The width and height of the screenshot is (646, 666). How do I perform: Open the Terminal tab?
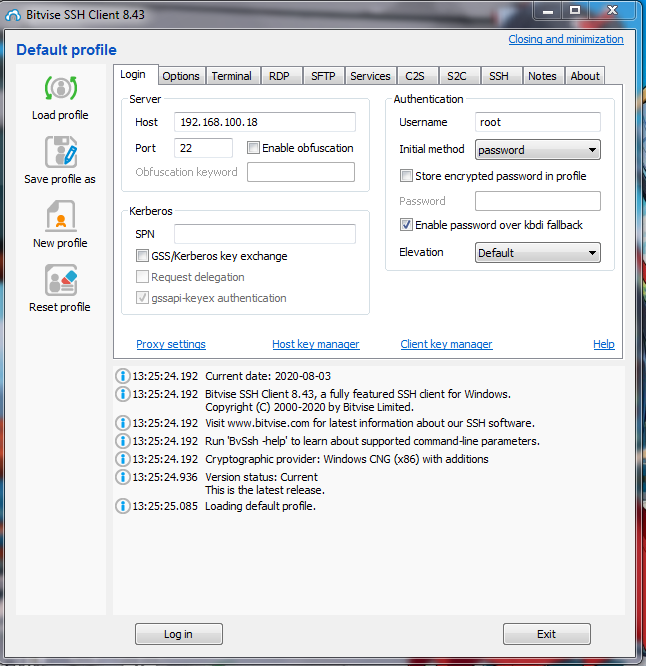pyautogui.click(x=232, y=76)
